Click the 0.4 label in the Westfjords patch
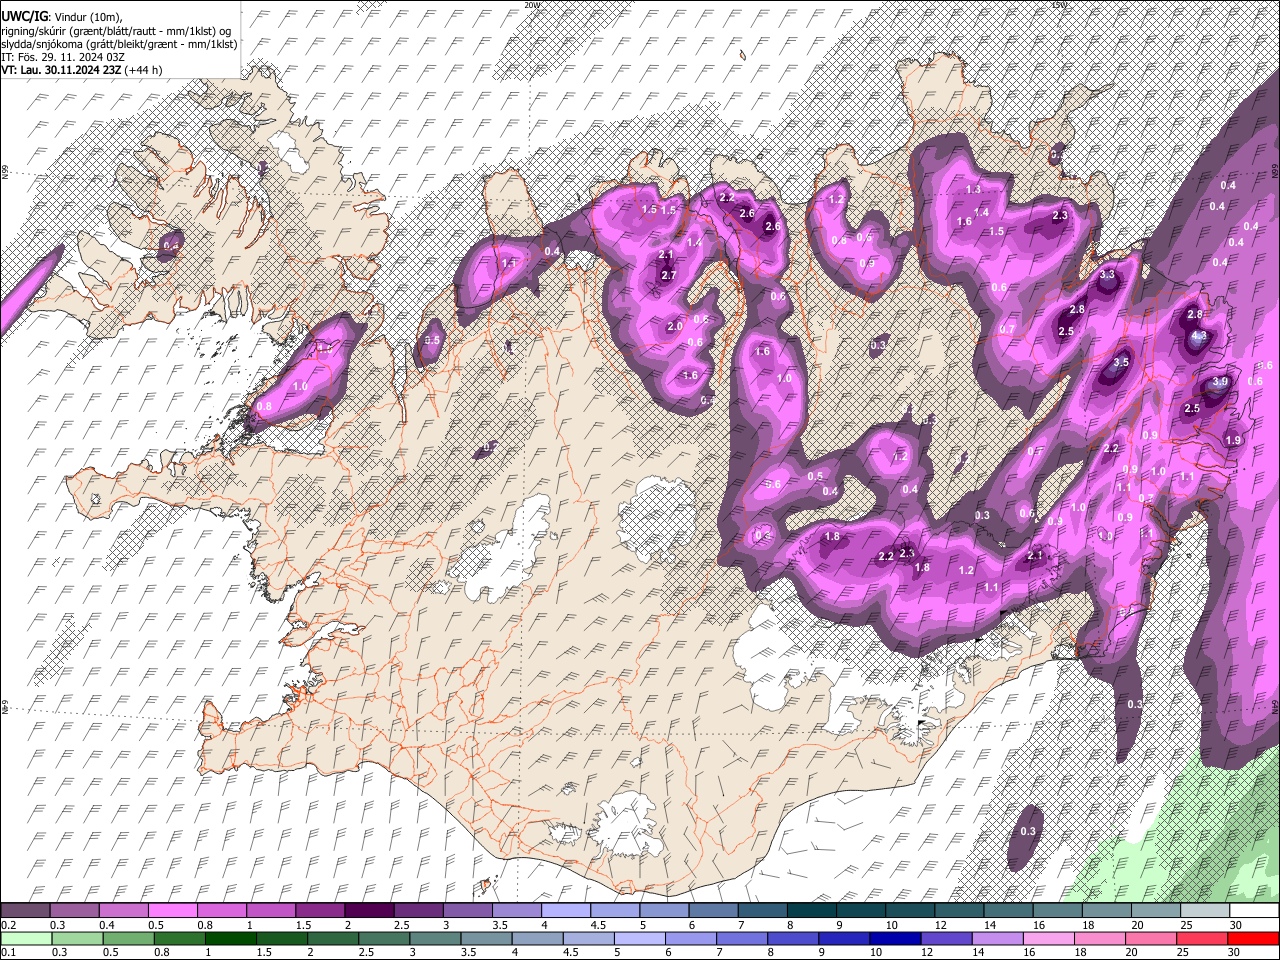 [x=172, y=244]
